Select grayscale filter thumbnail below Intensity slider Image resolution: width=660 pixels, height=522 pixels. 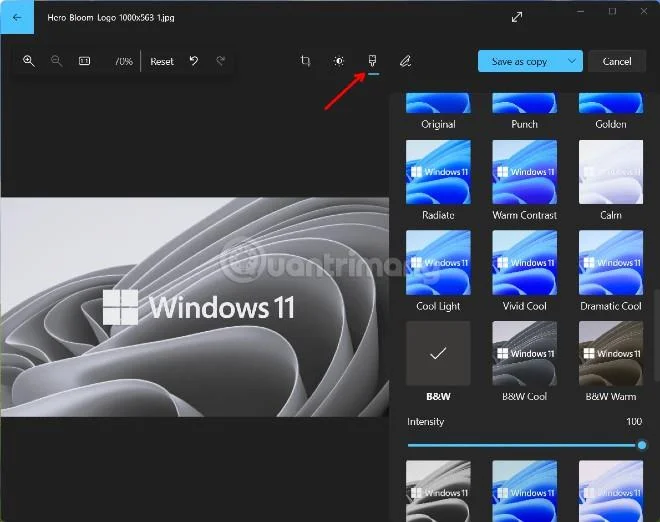tap(438, 491)
